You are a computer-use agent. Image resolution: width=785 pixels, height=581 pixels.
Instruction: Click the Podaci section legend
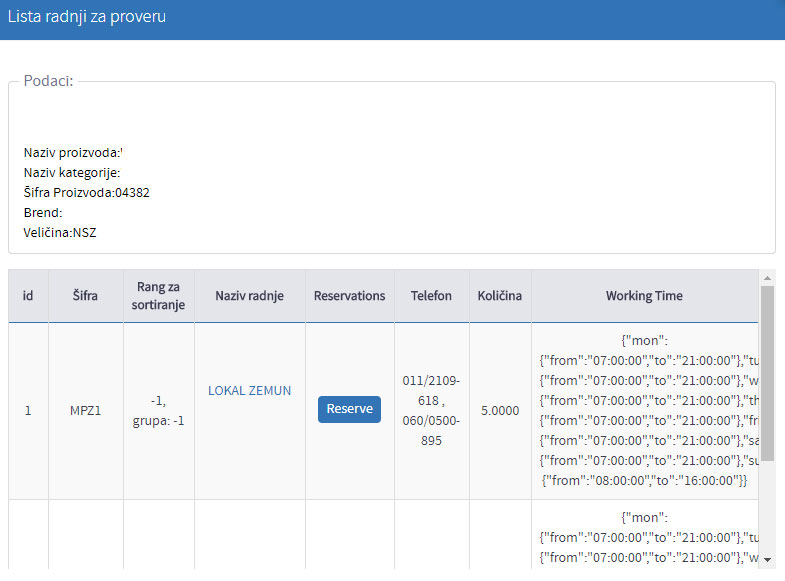pos(48,81)
